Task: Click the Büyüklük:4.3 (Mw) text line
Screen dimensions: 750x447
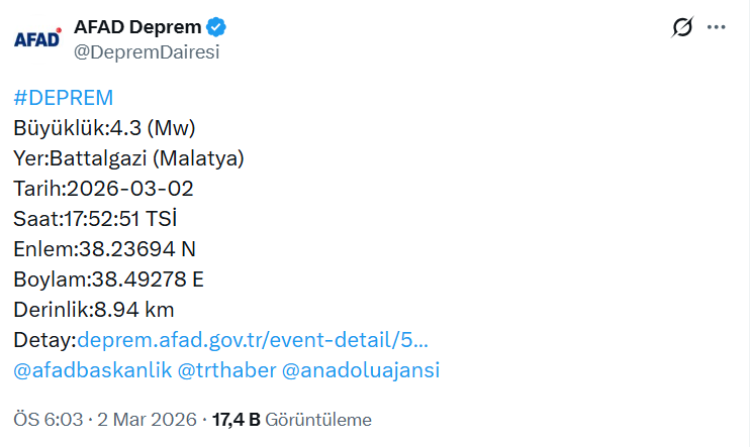Action: click(104, 128)
